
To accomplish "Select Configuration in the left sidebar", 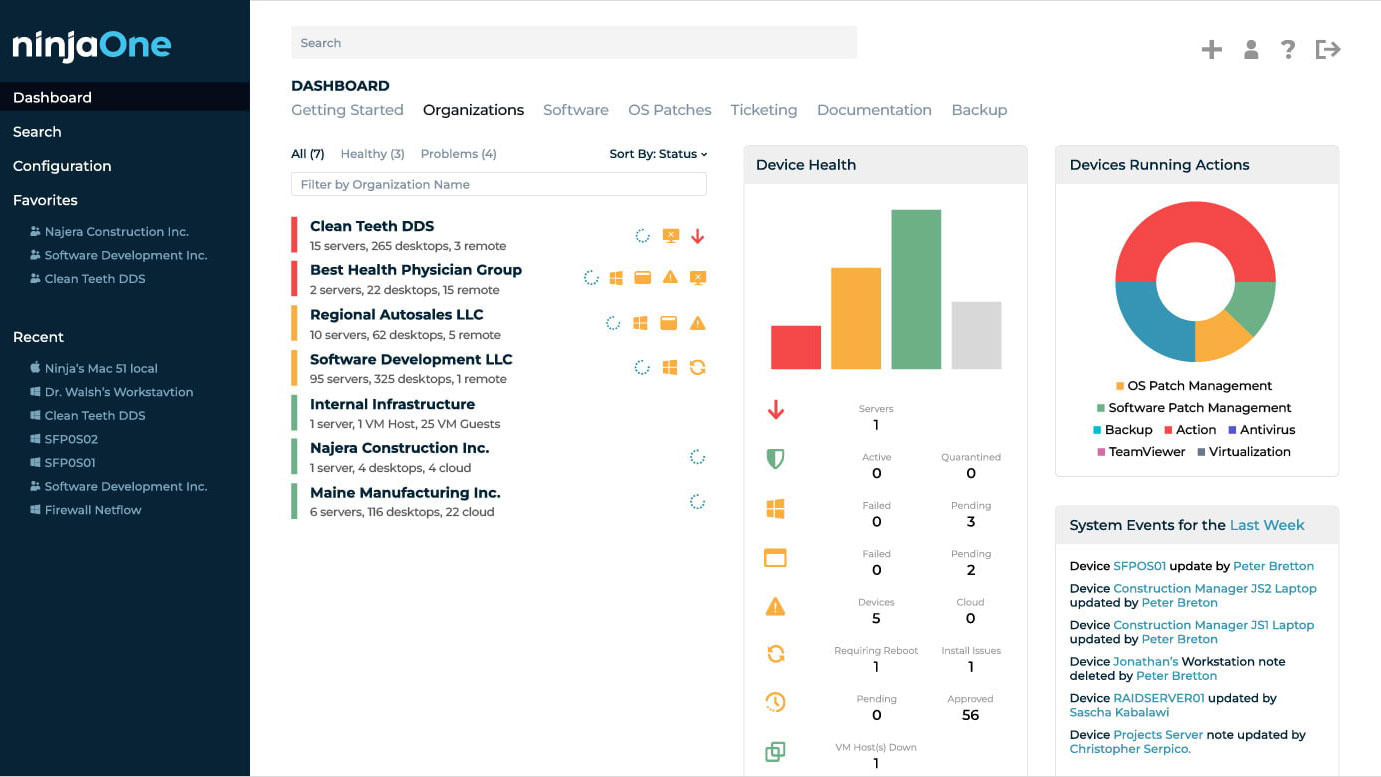I will (62, 165).
